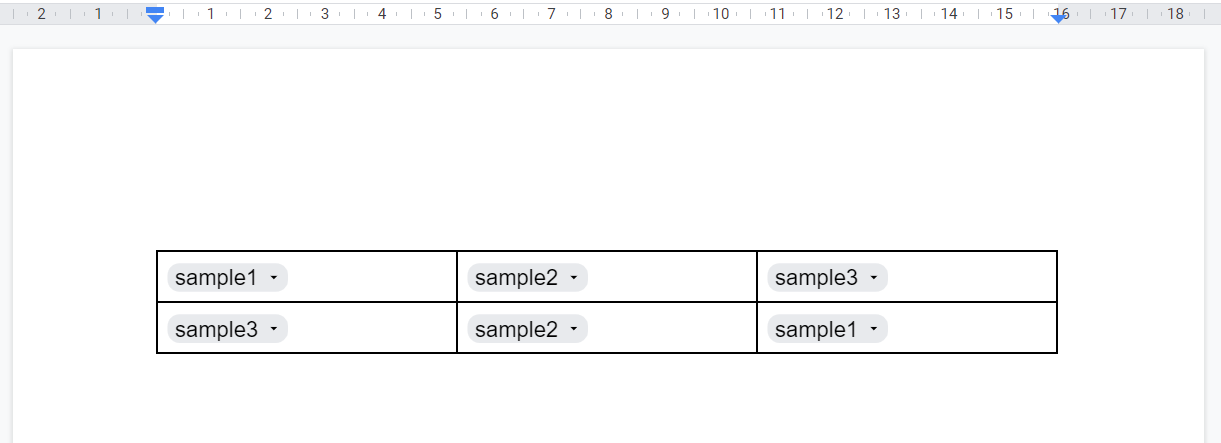
Task: Select the right indent marker on the ruler
Action: tap(1058, 18)
